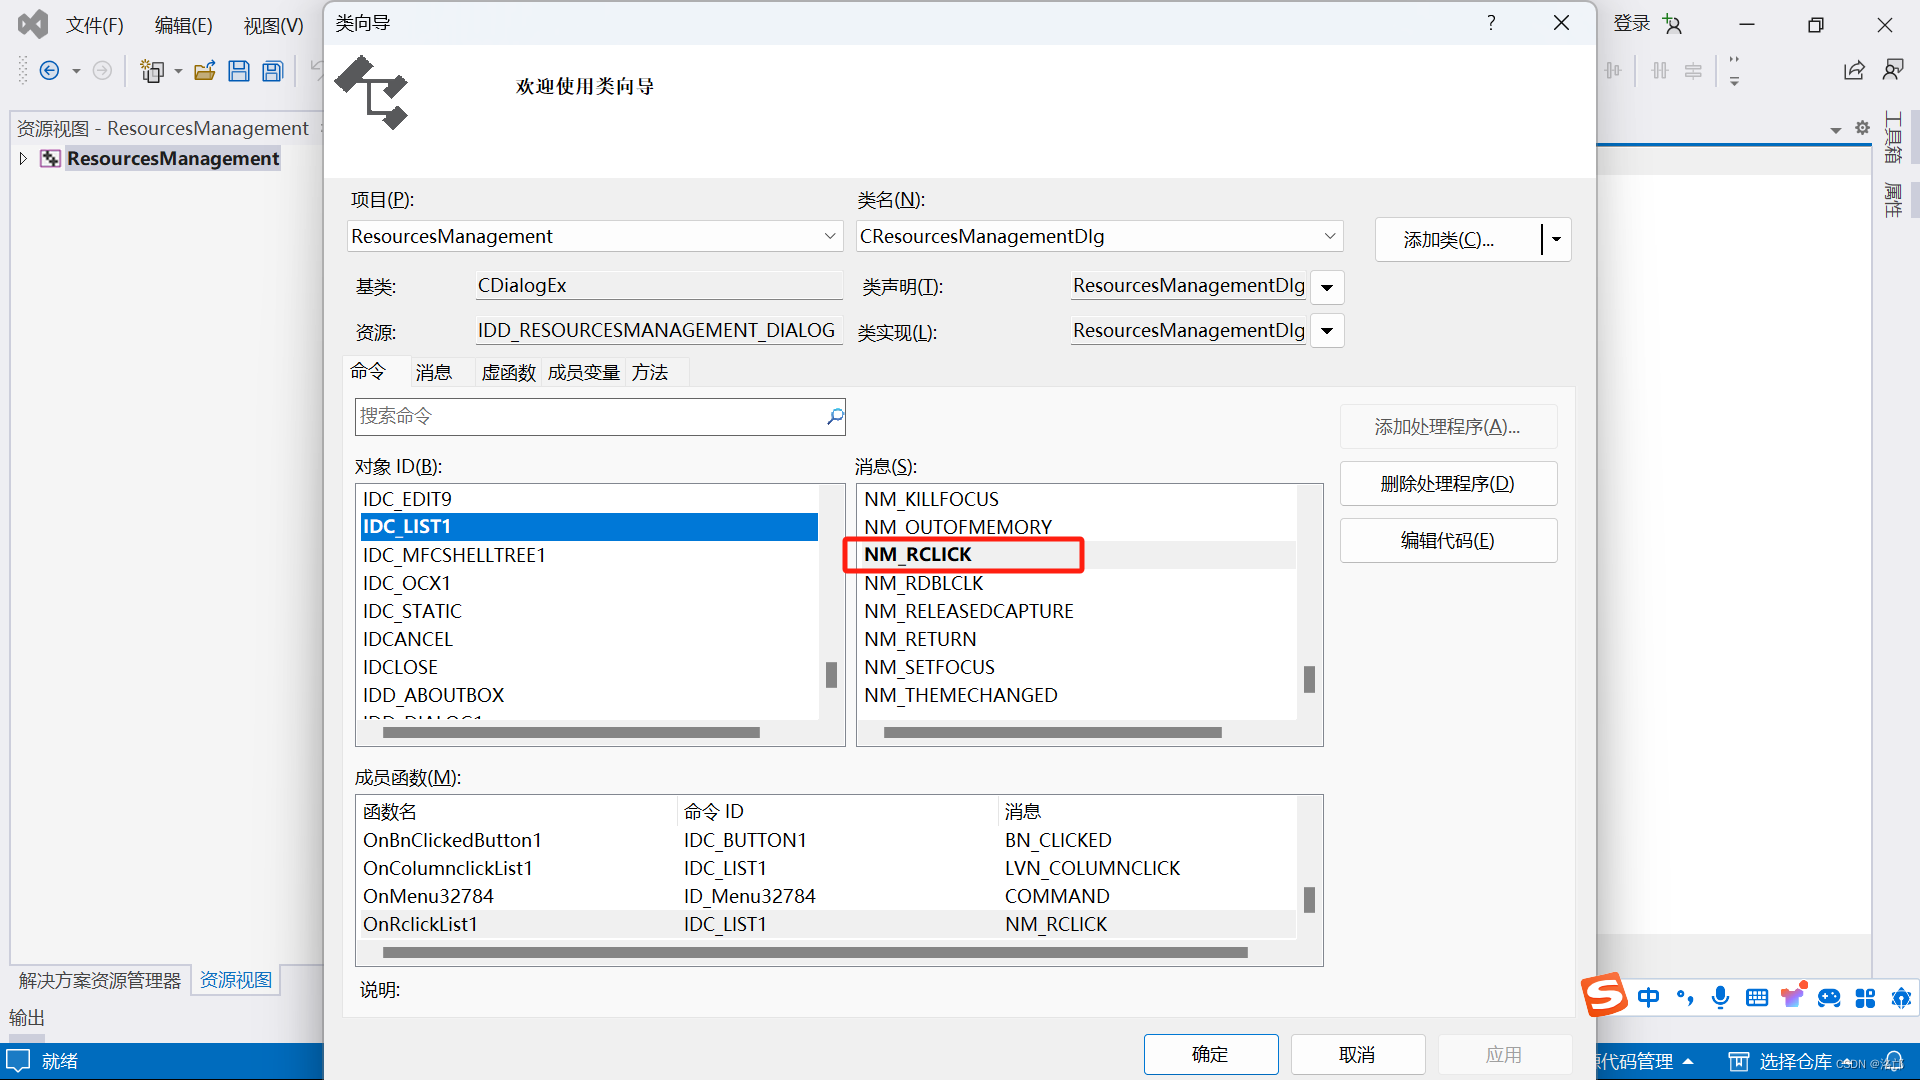This screenshot has height=1080, width=1920.
Task: Click the member functions horizontal scrollbar
Action: tap(815, 953)
